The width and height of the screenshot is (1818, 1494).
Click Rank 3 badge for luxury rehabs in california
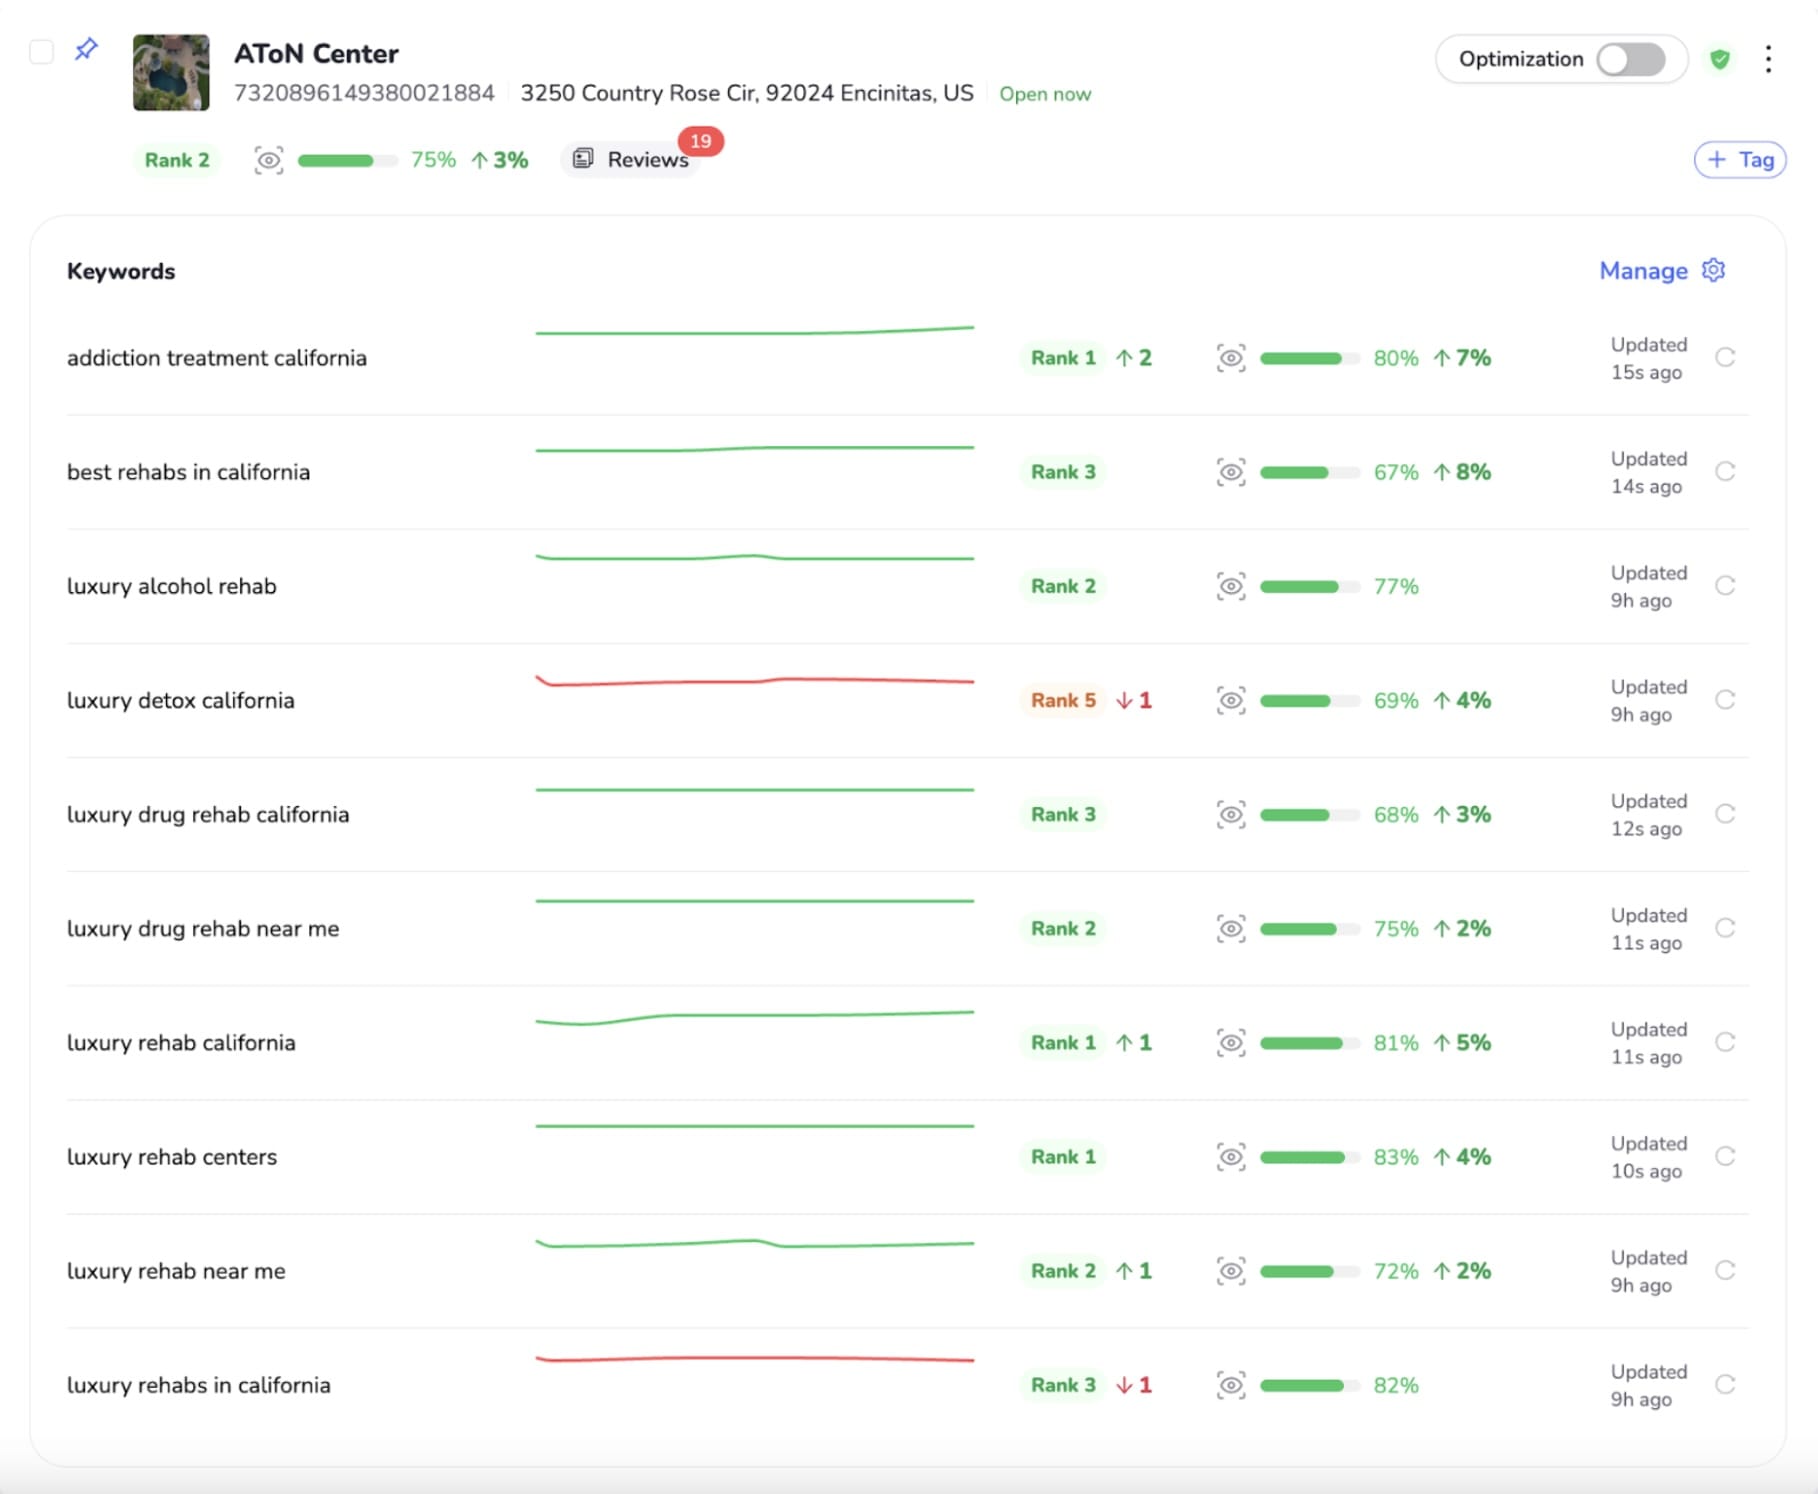pos(1063,1384)
